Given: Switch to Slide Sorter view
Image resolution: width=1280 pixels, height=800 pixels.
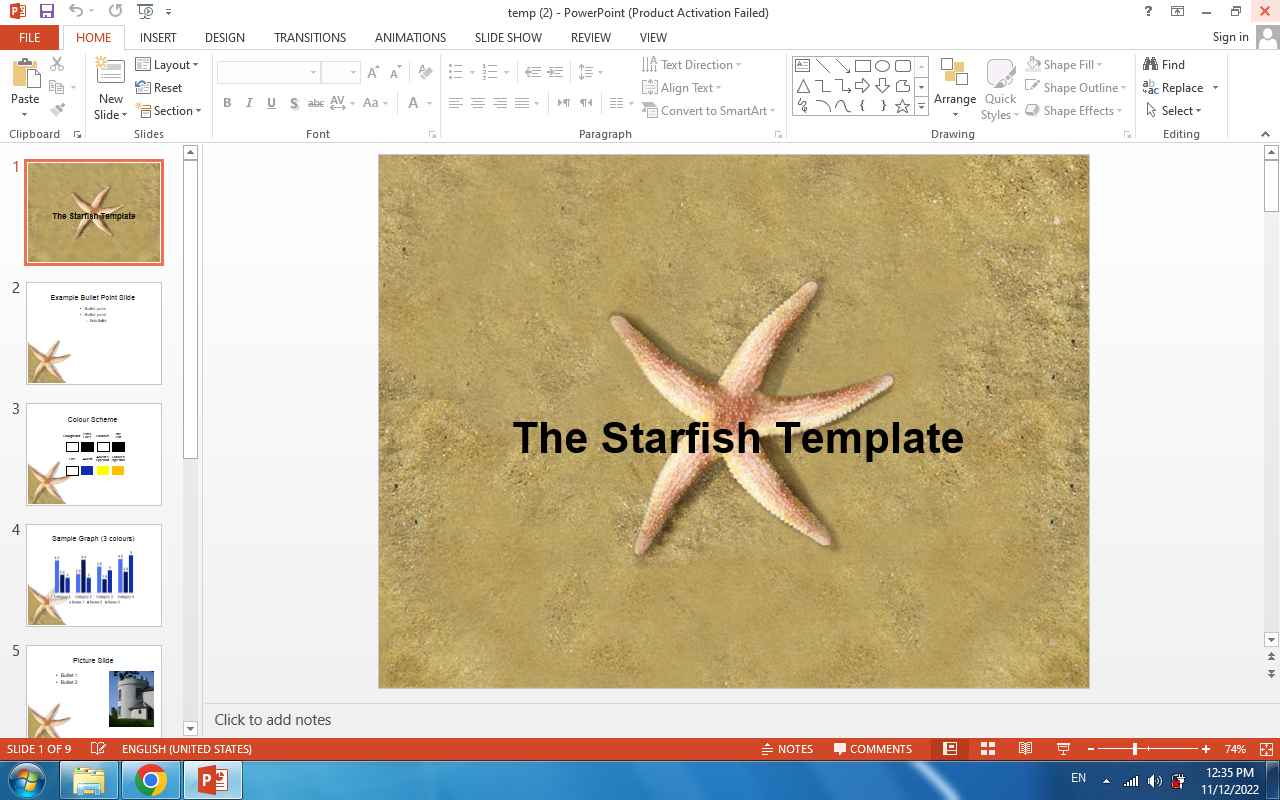Looking at the screenshot, I should 987,749.
